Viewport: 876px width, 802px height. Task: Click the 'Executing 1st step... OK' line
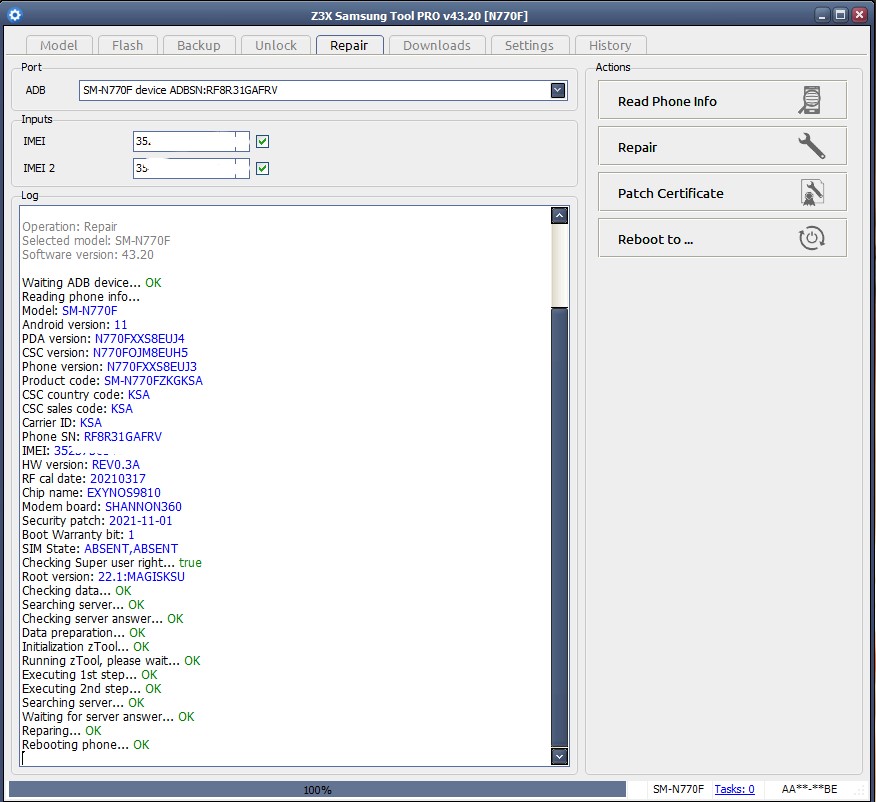89,674
